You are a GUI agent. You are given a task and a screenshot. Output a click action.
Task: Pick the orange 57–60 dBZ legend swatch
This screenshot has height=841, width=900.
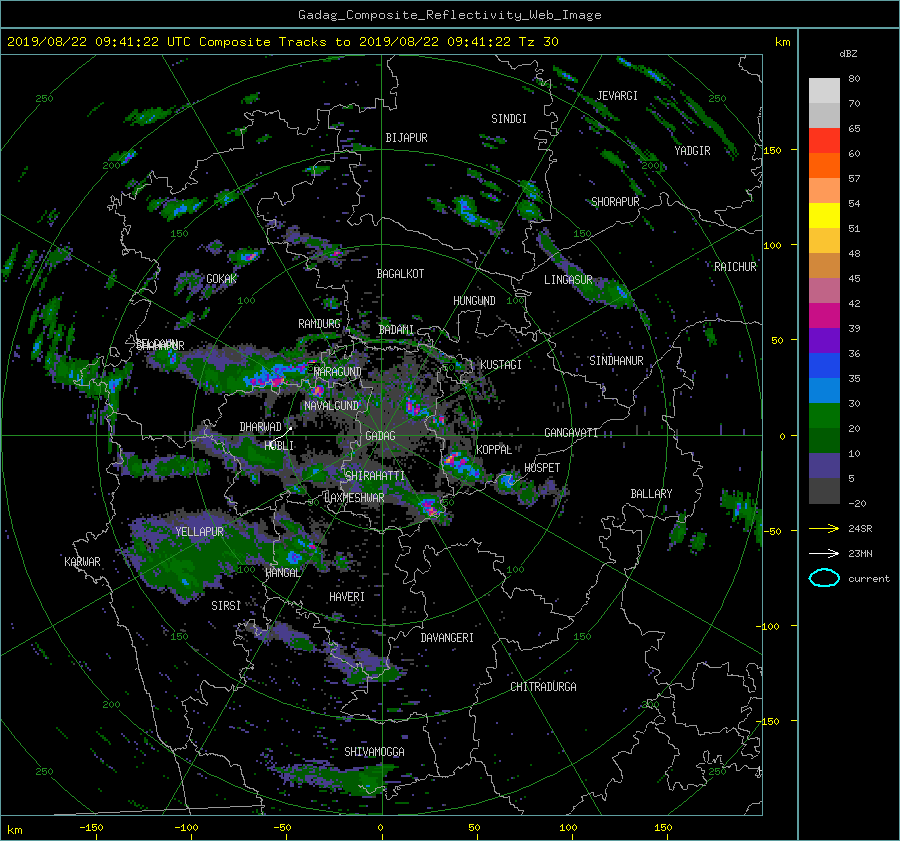[824, 165]
